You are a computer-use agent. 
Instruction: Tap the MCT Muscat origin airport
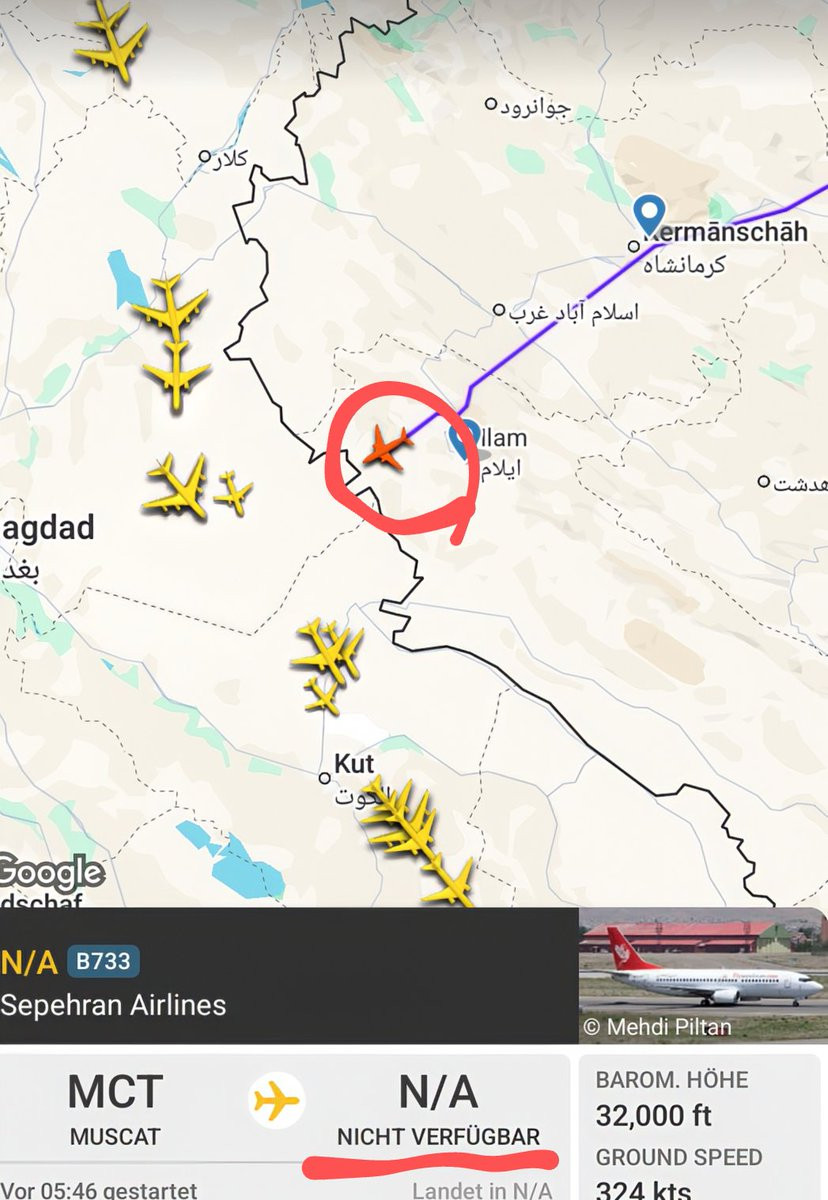pyautogui.click(x=117, y=1108)
